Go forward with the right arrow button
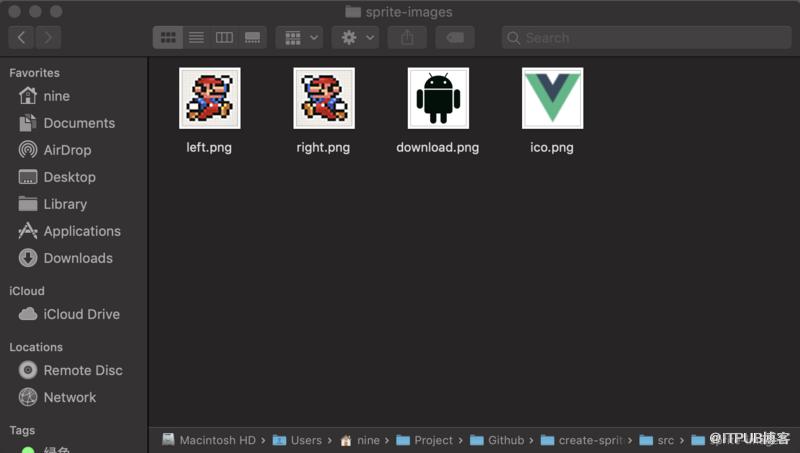 tap(48, 38)
